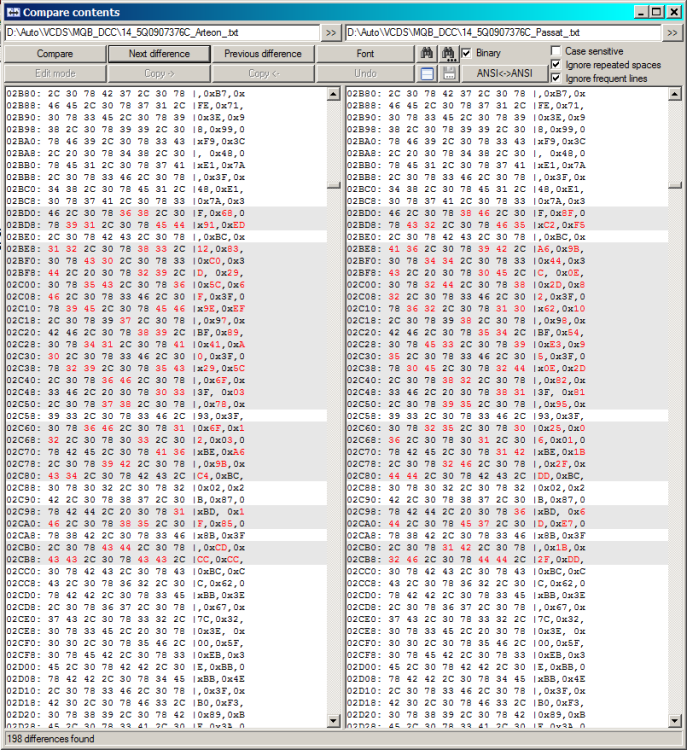
Task: Turn off Ignore frequent lines
Action: 556,78
